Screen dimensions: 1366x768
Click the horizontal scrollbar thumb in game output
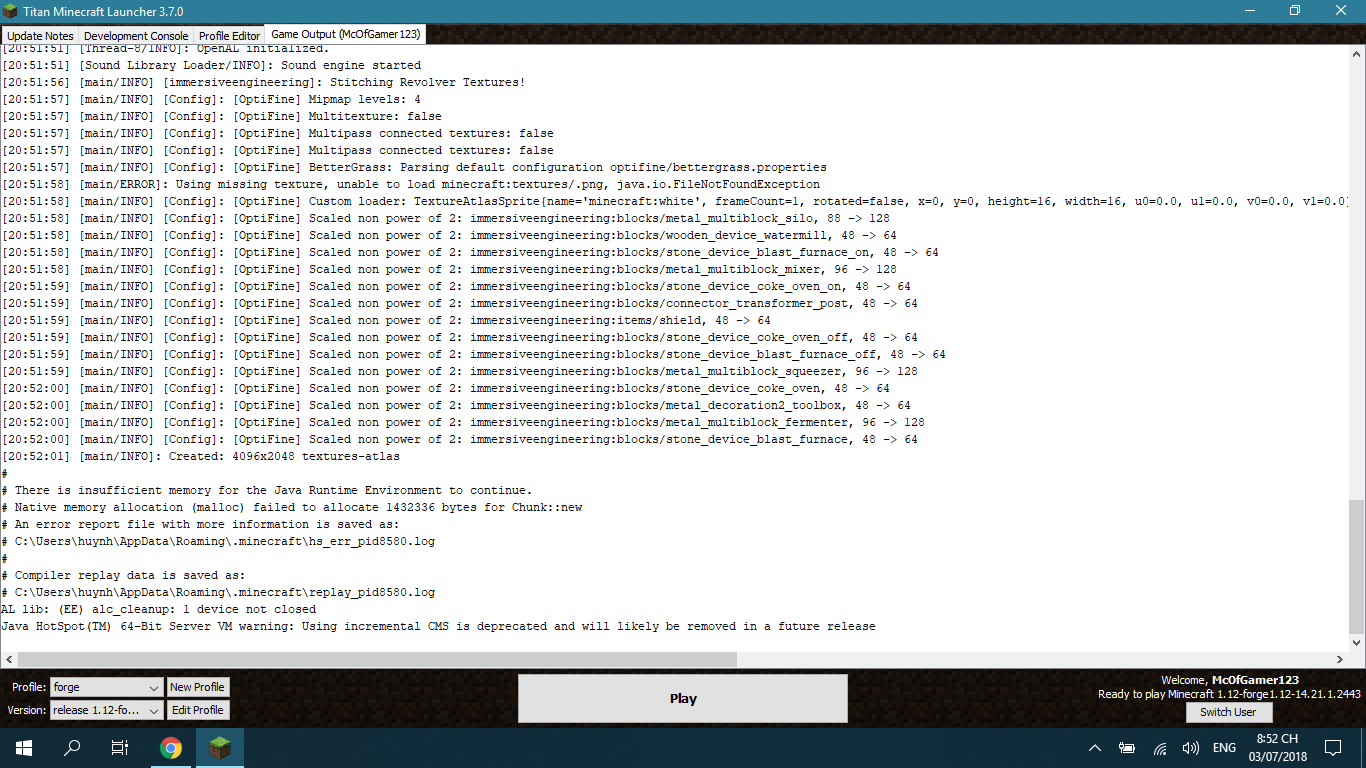point(377,660)
